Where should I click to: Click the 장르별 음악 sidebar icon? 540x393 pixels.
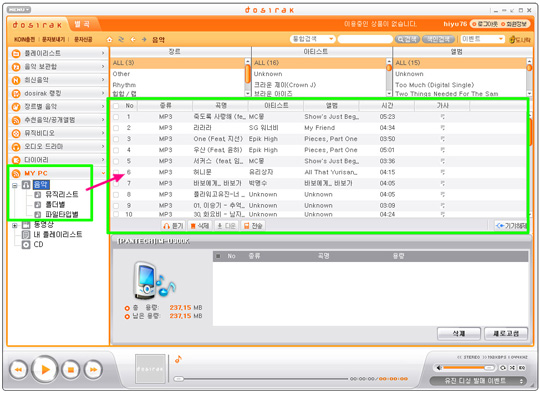click(x=16, y=107)
